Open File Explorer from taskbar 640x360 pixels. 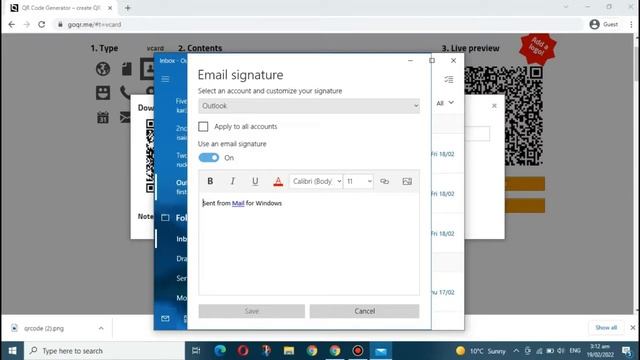point(289,351)
